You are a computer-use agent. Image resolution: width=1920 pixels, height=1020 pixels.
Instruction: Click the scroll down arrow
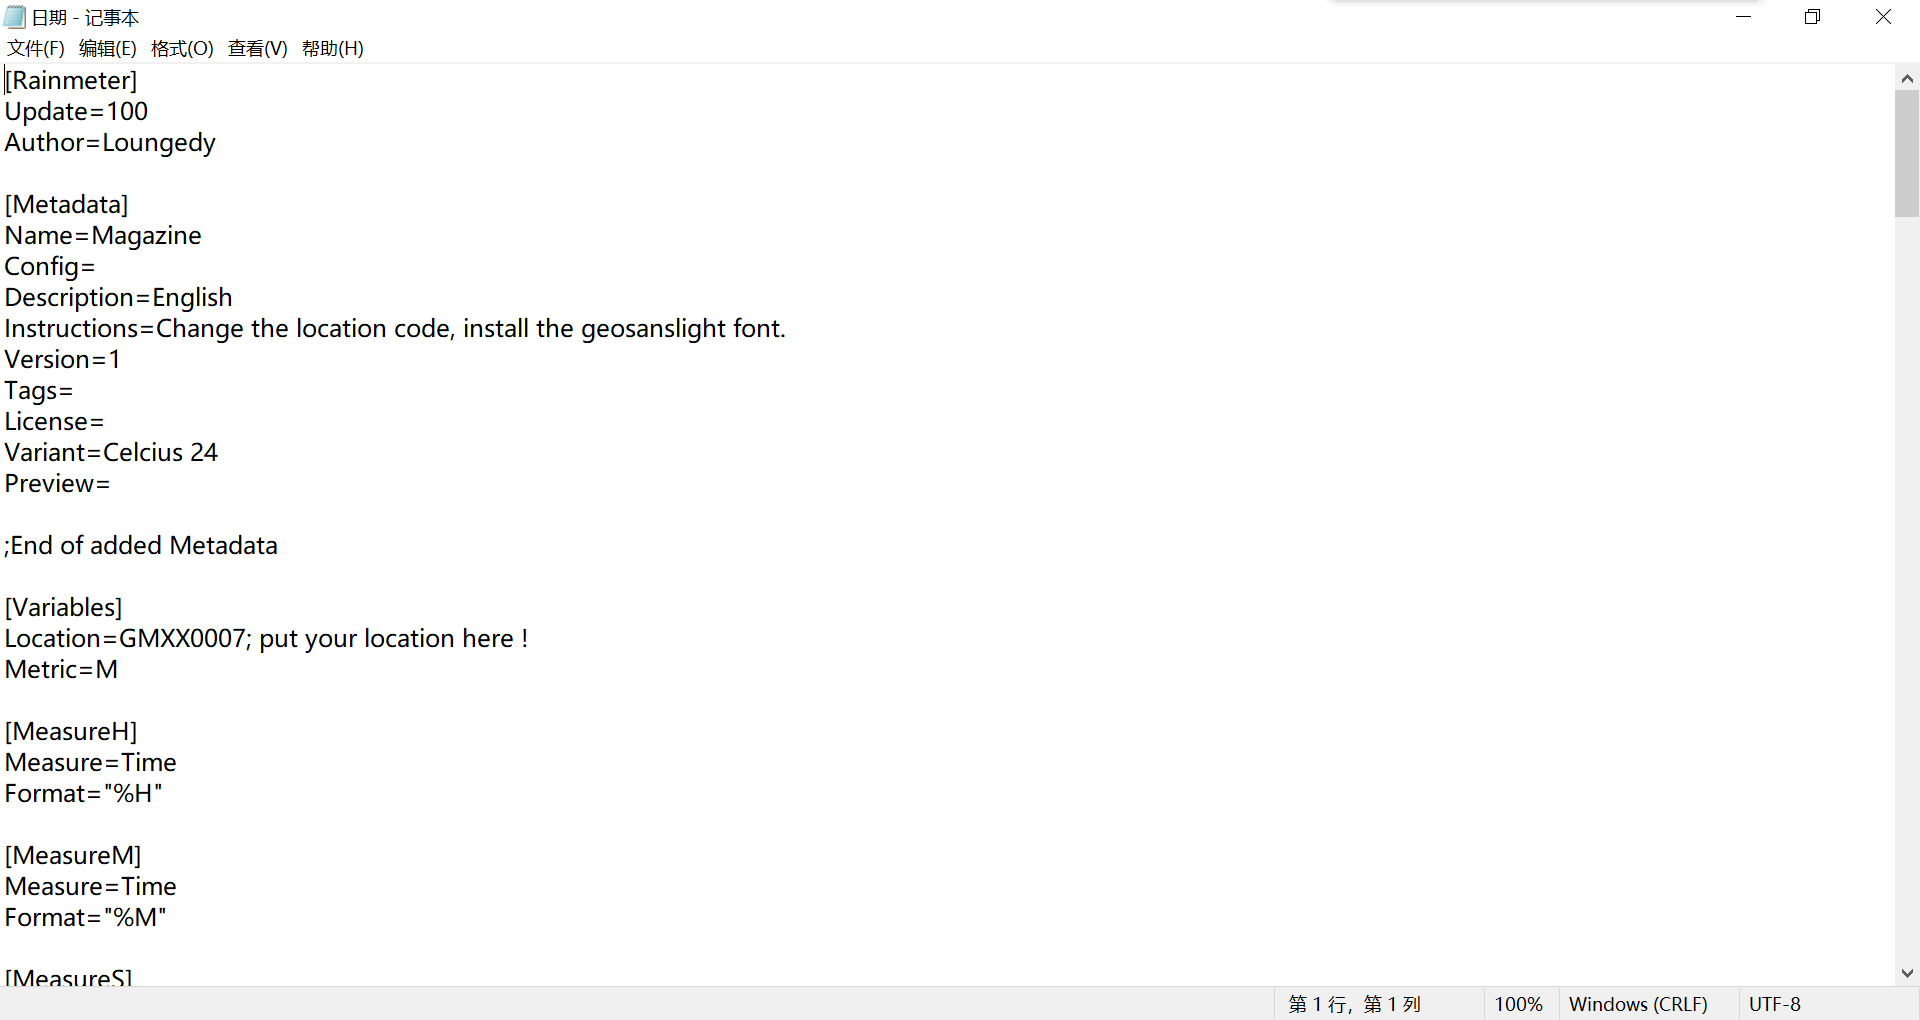(1907, 973)
